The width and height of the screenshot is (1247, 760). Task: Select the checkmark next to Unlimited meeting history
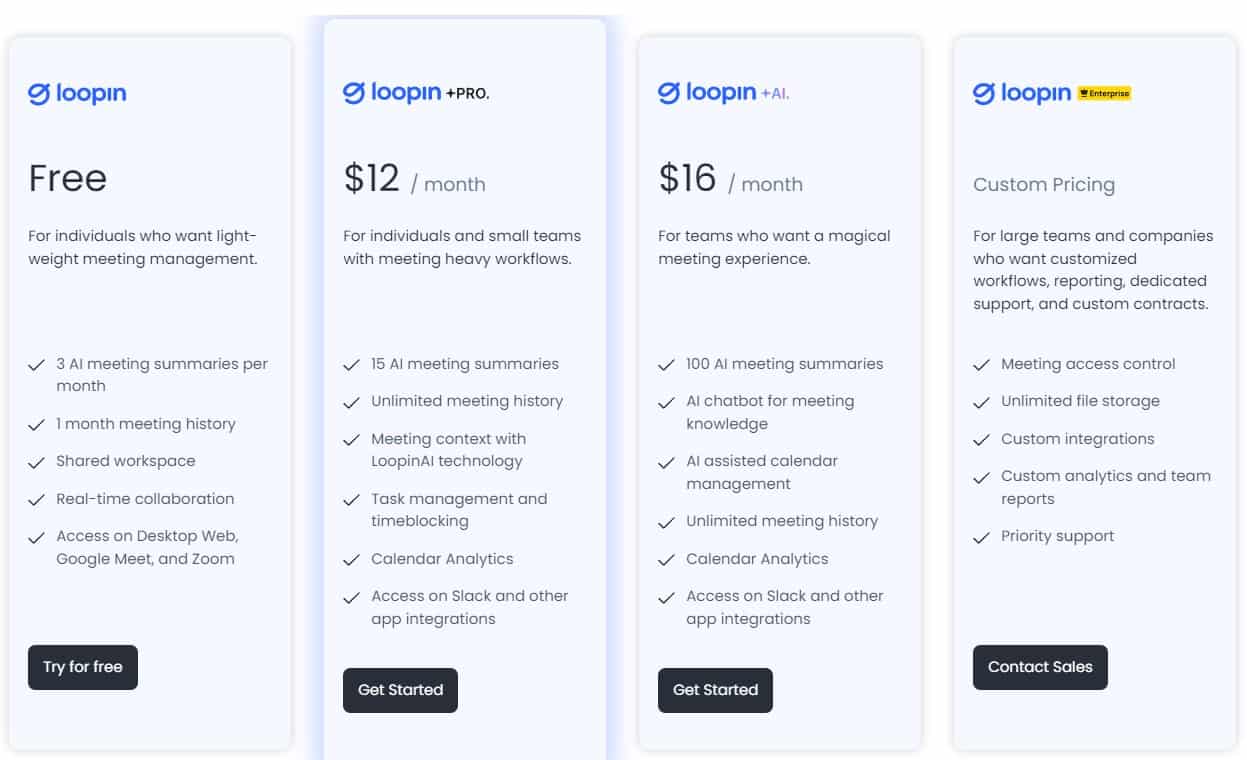click(352, 400)
